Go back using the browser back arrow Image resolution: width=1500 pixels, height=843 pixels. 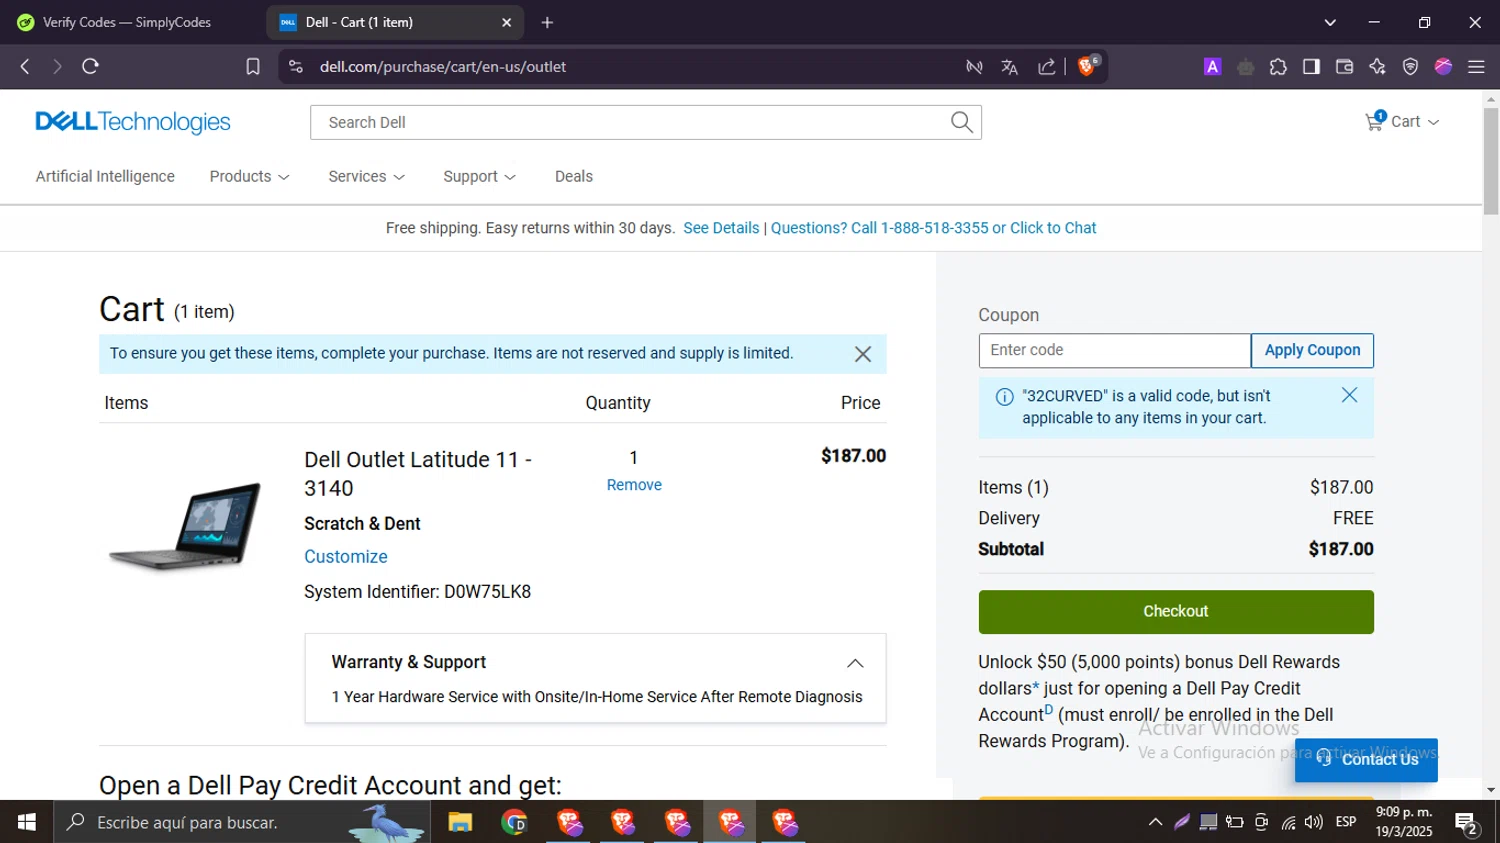point(25,66)
